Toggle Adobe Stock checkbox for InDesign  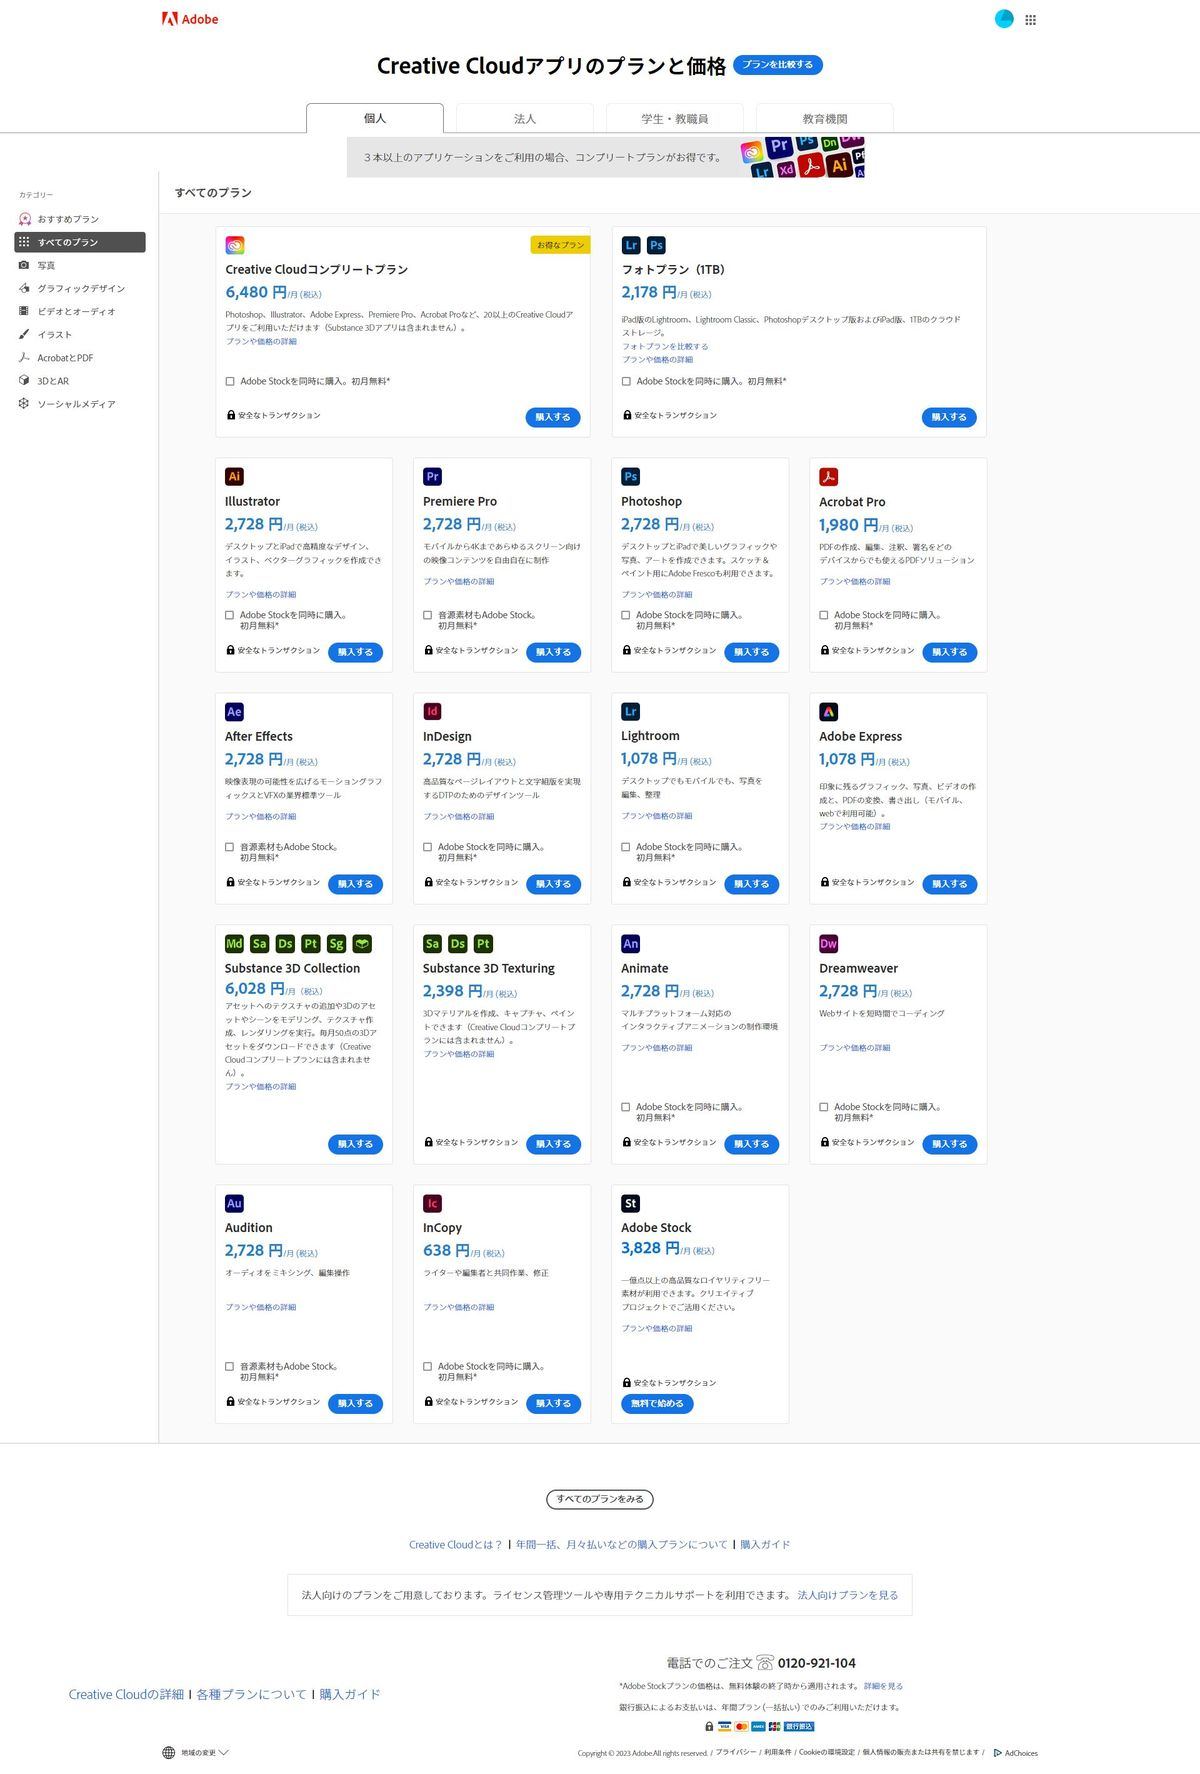tap(427, 847)
